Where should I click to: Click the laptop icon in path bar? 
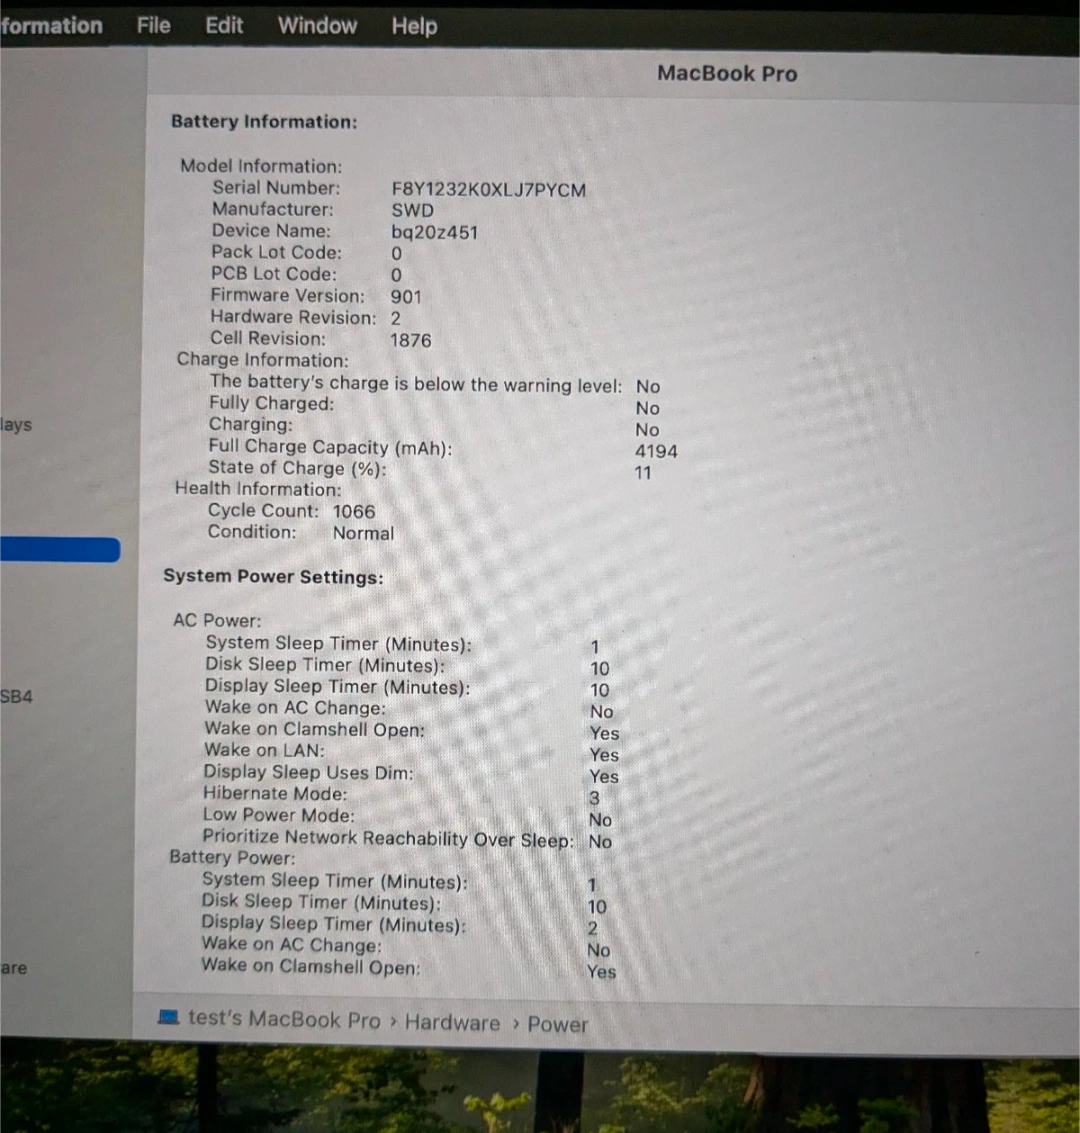(x=168, y=1017)
